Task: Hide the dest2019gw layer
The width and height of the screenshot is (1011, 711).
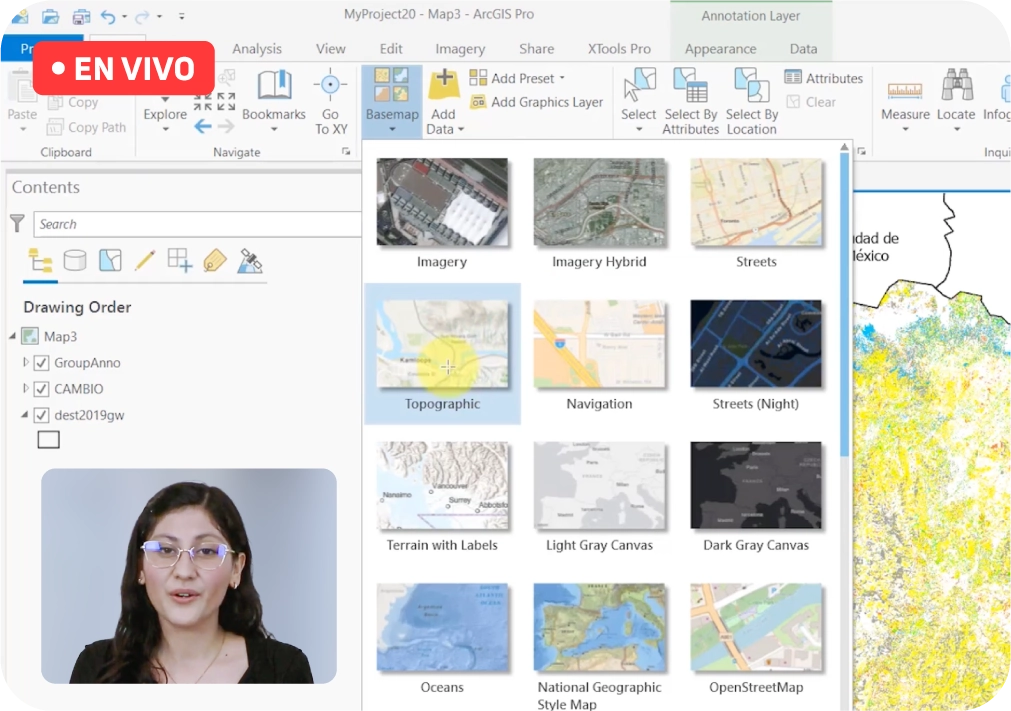Action: (x=42, y=415)
